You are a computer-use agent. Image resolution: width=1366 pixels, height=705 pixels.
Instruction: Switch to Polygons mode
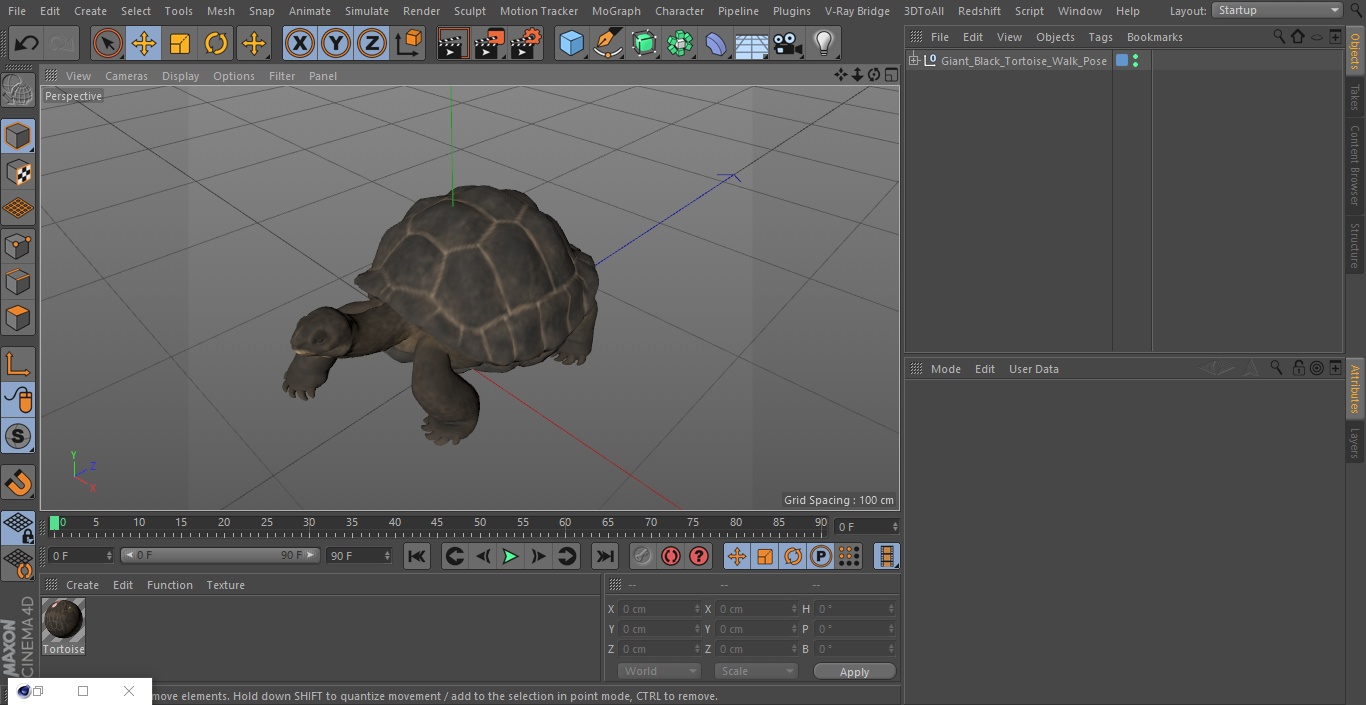click(x=18, y=319)
